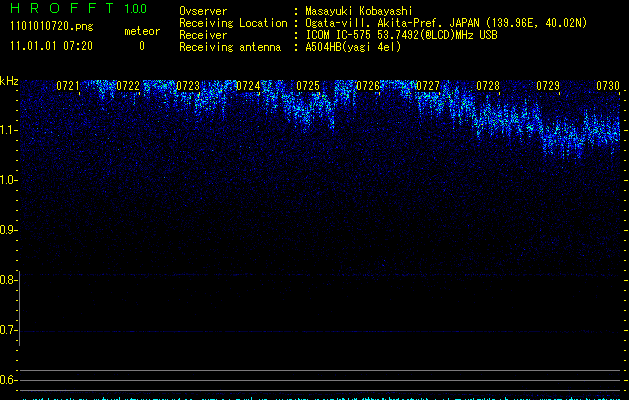
Task: Click the 0.9 frequency axis label
Action: [x=8, y=230]
